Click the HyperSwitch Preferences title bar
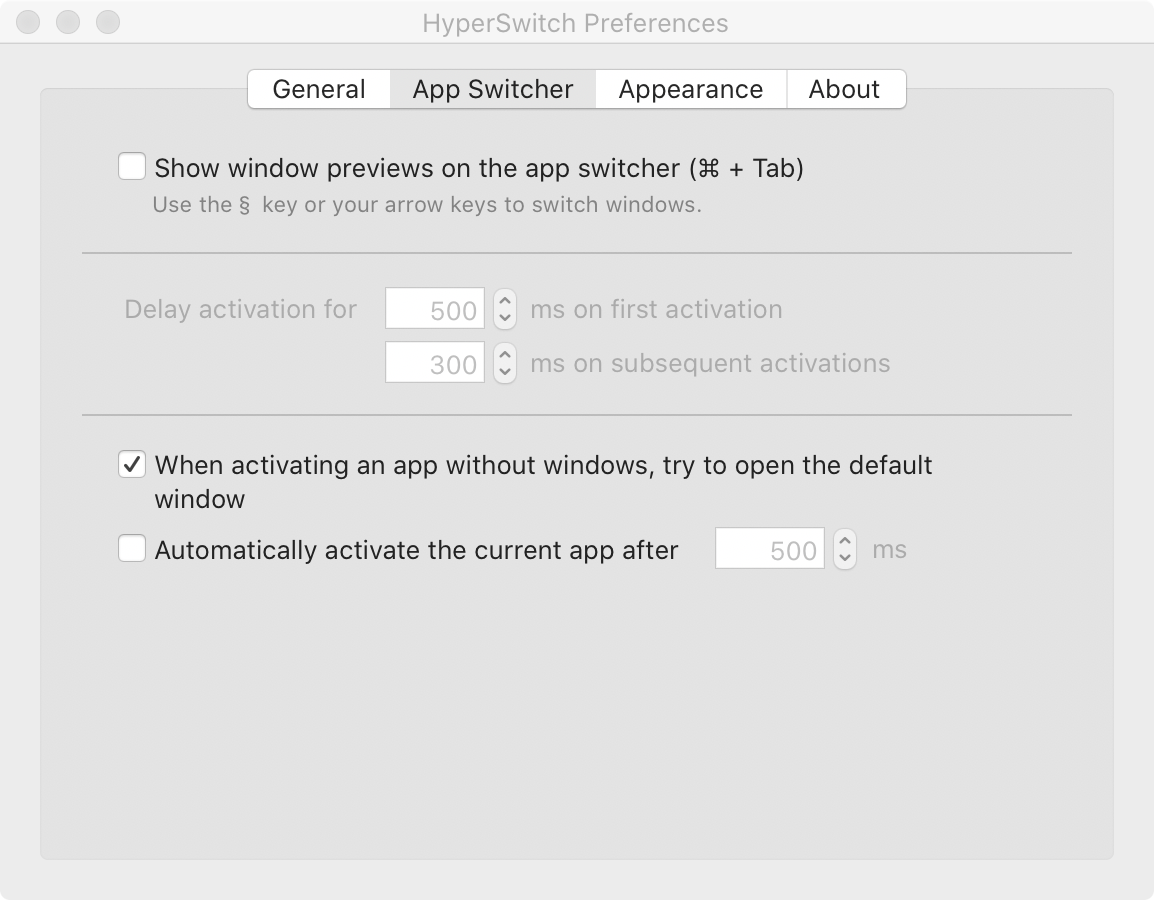 click(577, 22)
